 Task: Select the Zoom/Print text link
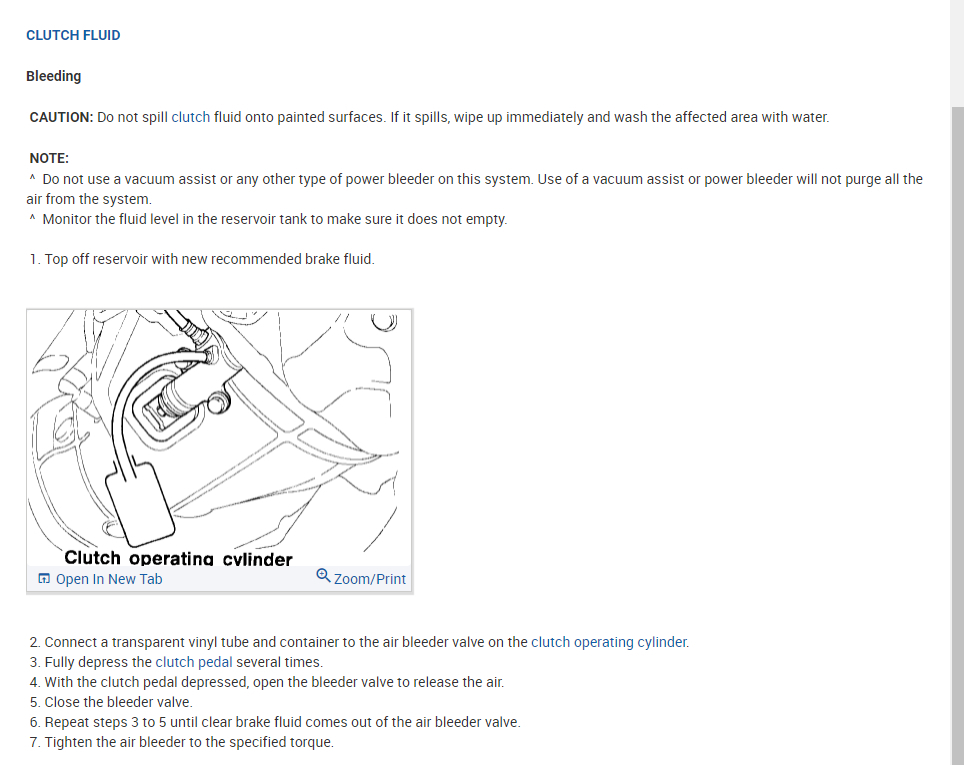tap(369, 579)
